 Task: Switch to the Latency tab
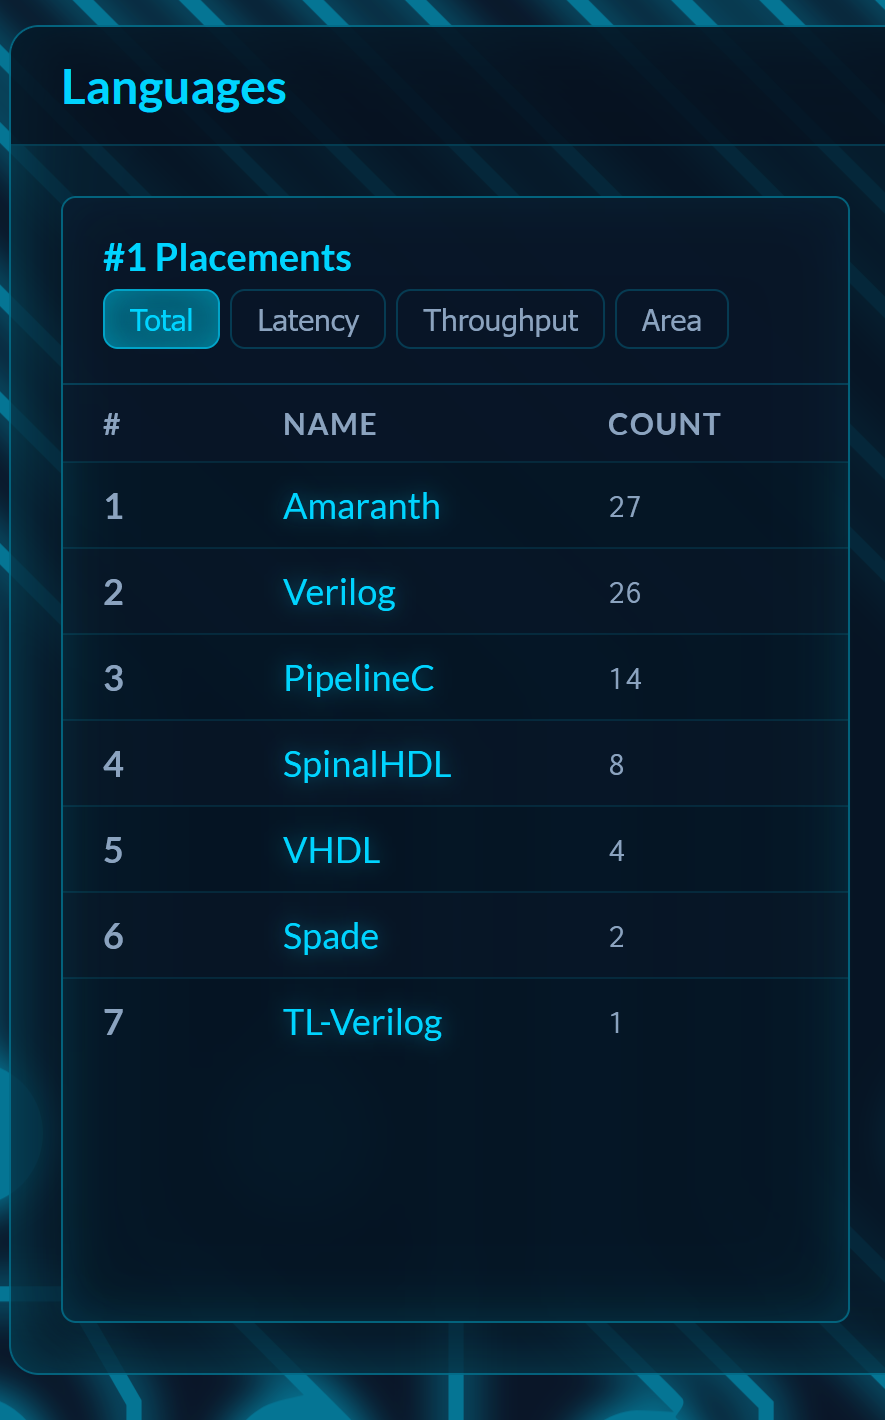point(308,320)
